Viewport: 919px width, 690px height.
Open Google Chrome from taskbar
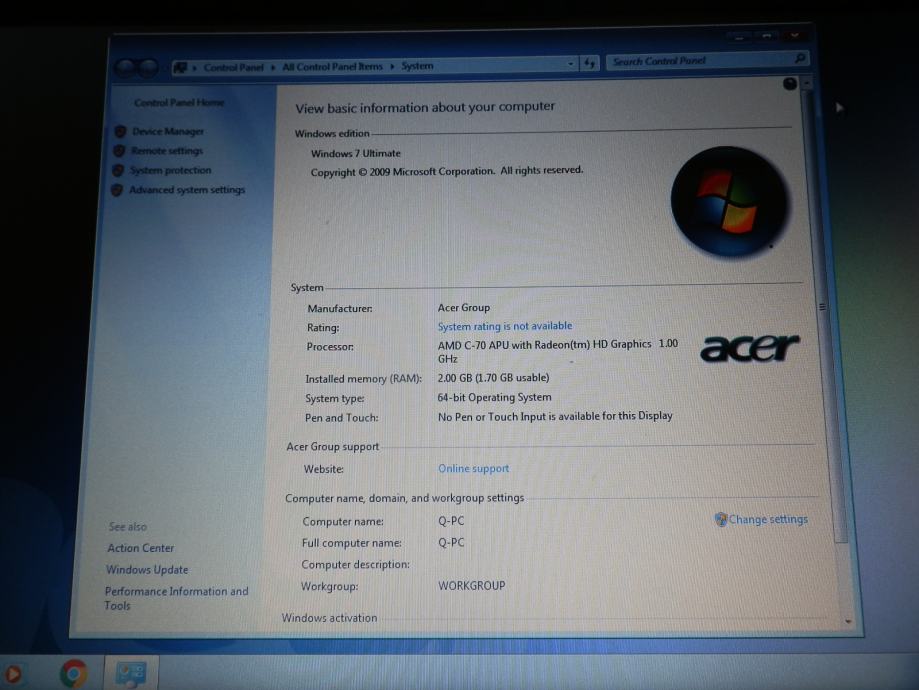[73, 673]
